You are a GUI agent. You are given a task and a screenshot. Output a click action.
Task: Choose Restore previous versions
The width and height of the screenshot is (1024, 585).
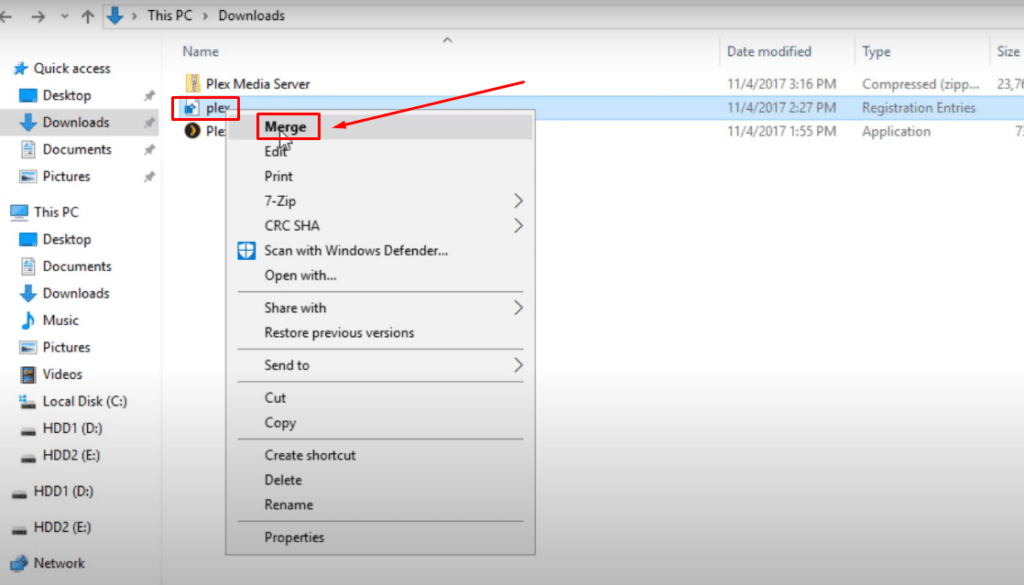click(339, 333)
